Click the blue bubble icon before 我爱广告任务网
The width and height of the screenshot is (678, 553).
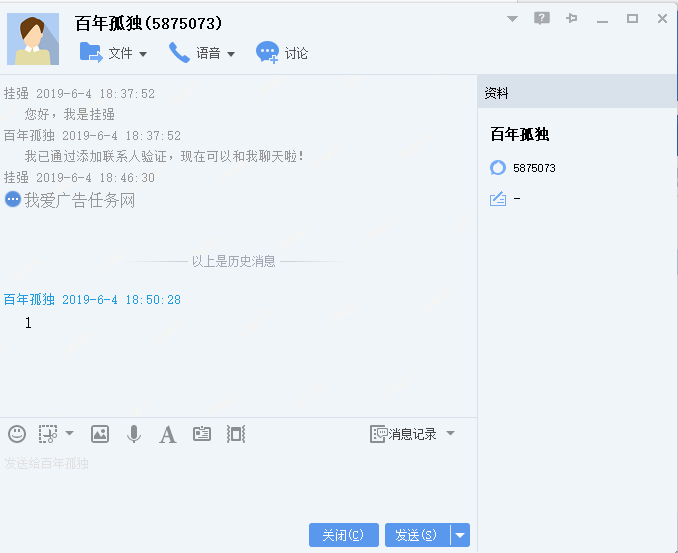pyautogui.click(x=13, y=199)
